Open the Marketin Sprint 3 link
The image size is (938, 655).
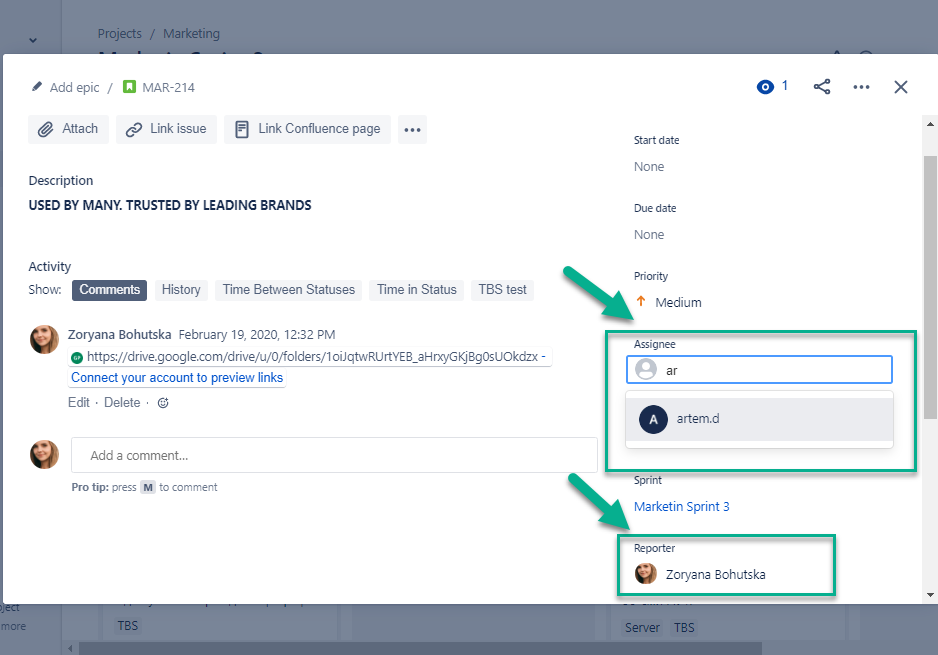[681, 506]
